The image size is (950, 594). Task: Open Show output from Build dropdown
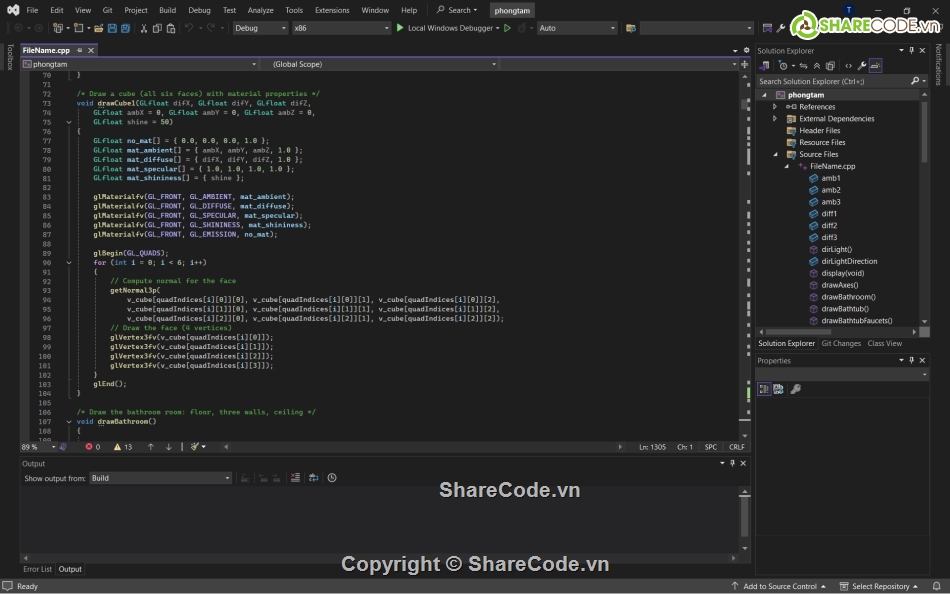point(160,478)
